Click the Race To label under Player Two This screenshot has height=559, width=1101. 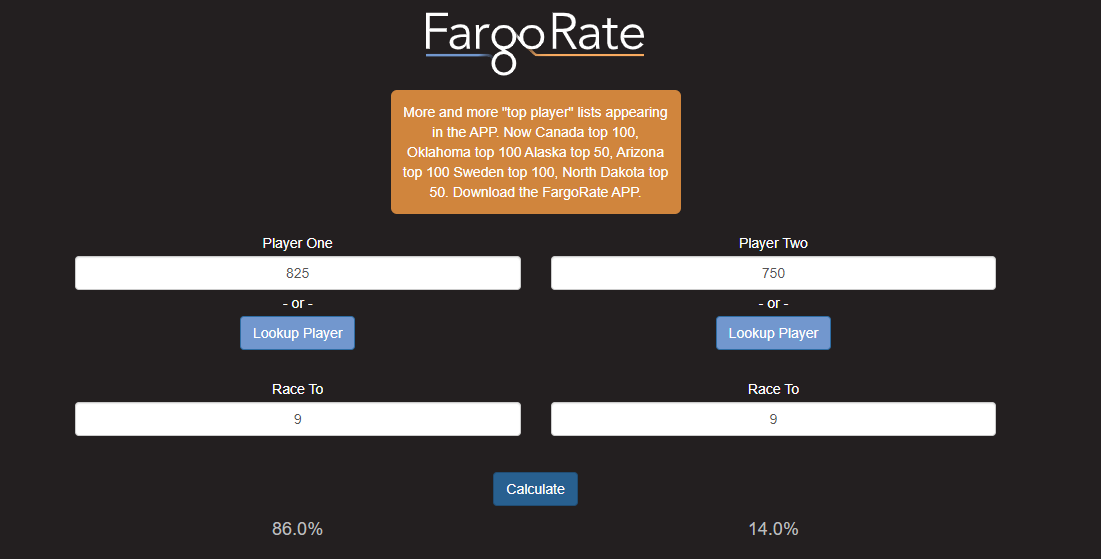click(x=773, y=389)
